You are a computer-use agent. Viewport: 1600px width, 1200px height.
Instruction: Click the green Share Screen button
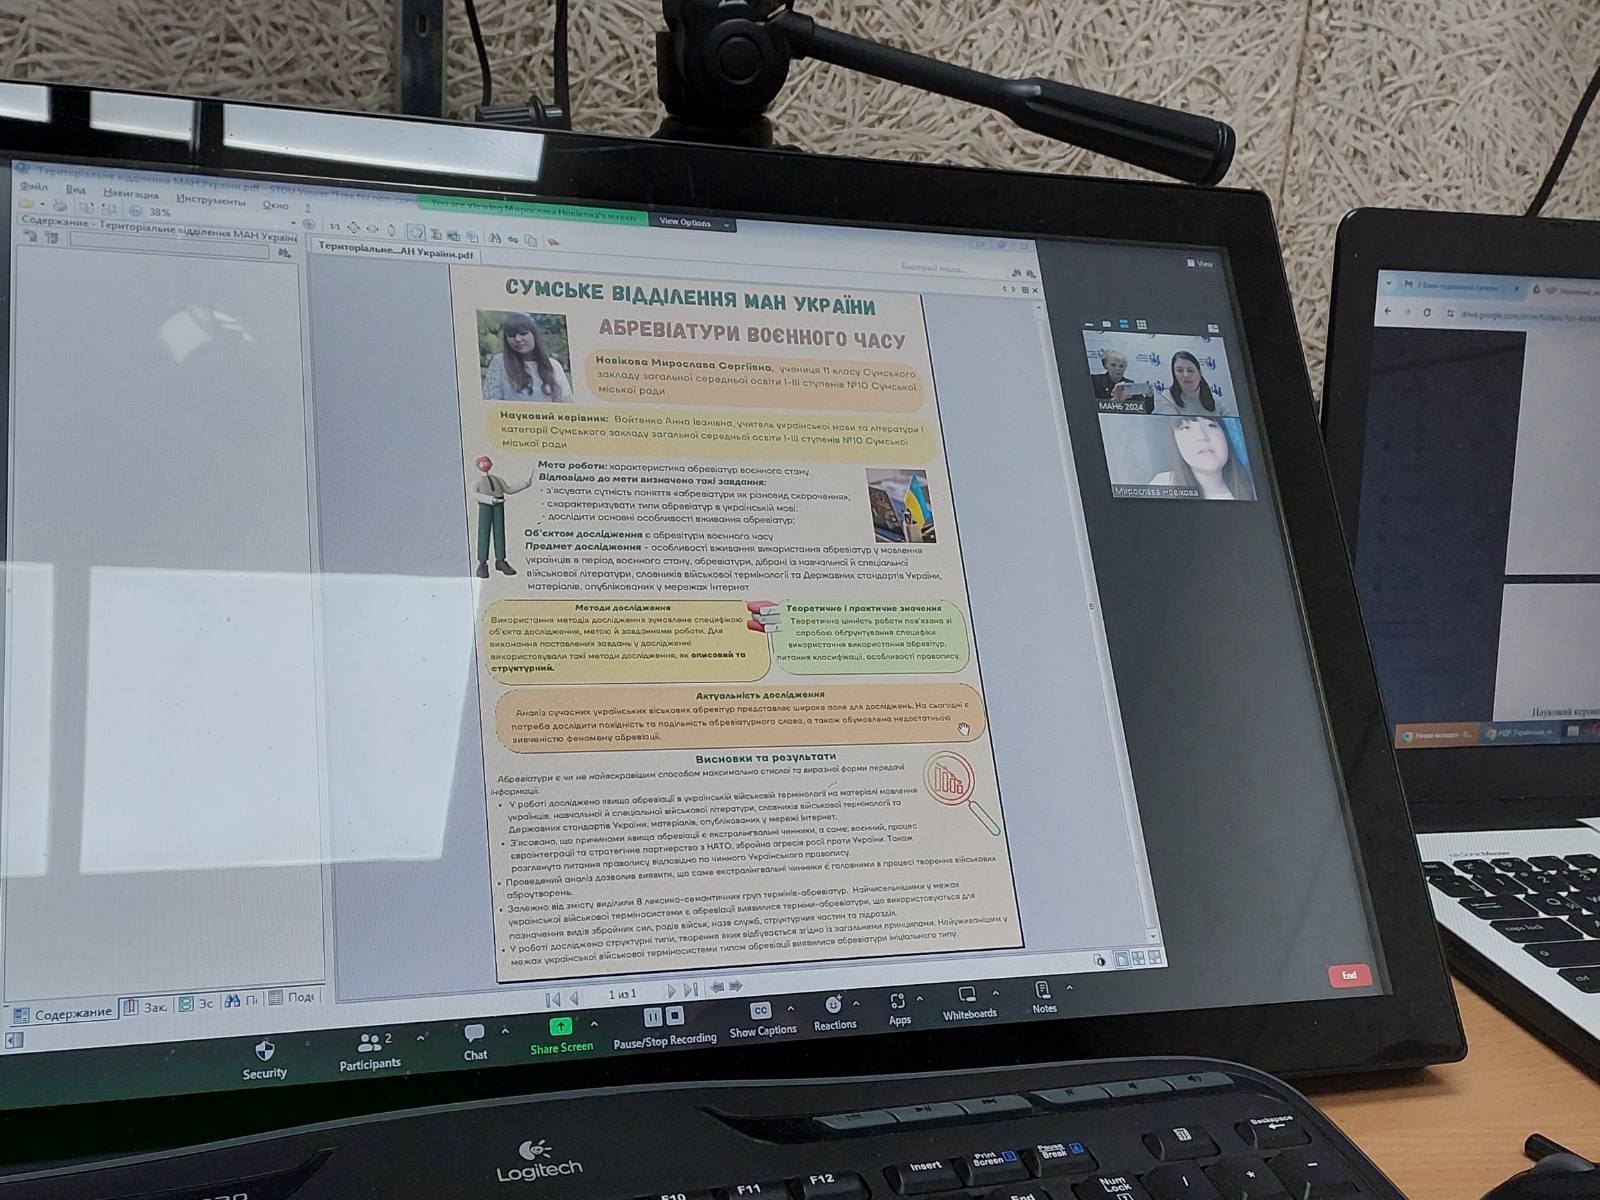(561, 1033)
